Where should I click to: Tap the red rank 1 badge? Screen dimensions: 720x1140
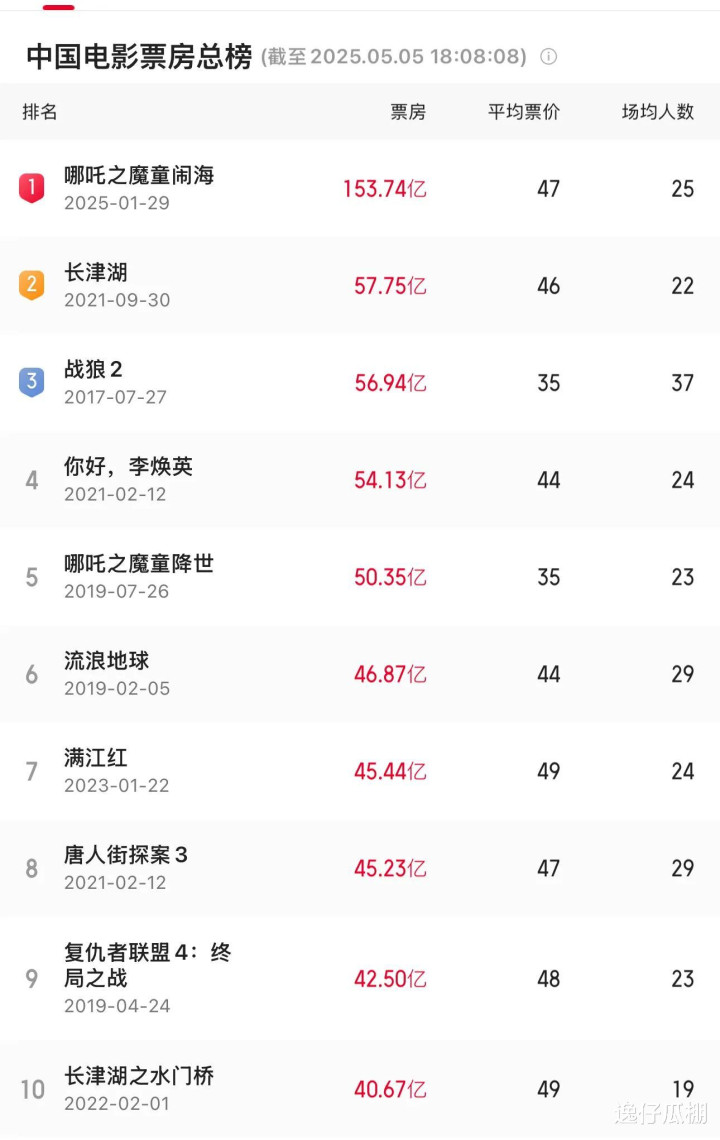click(31, 188)
